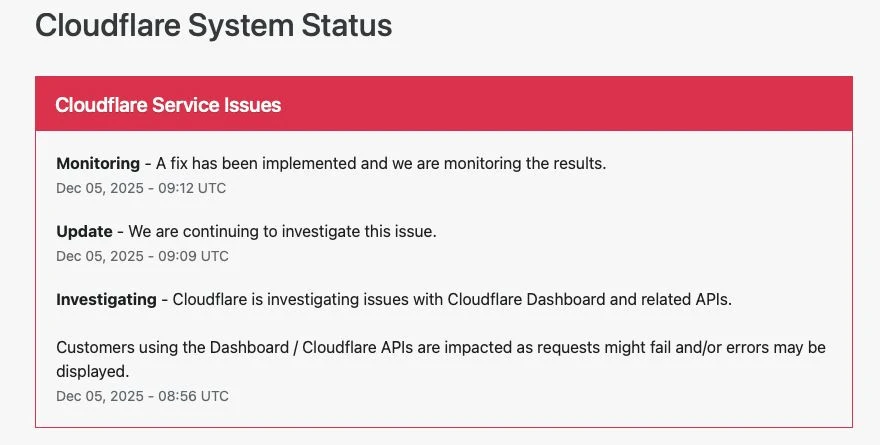Select the bold Investigating status label
Image resolution: width=880 pixels, height=445 pixels.
click(106, 299)
